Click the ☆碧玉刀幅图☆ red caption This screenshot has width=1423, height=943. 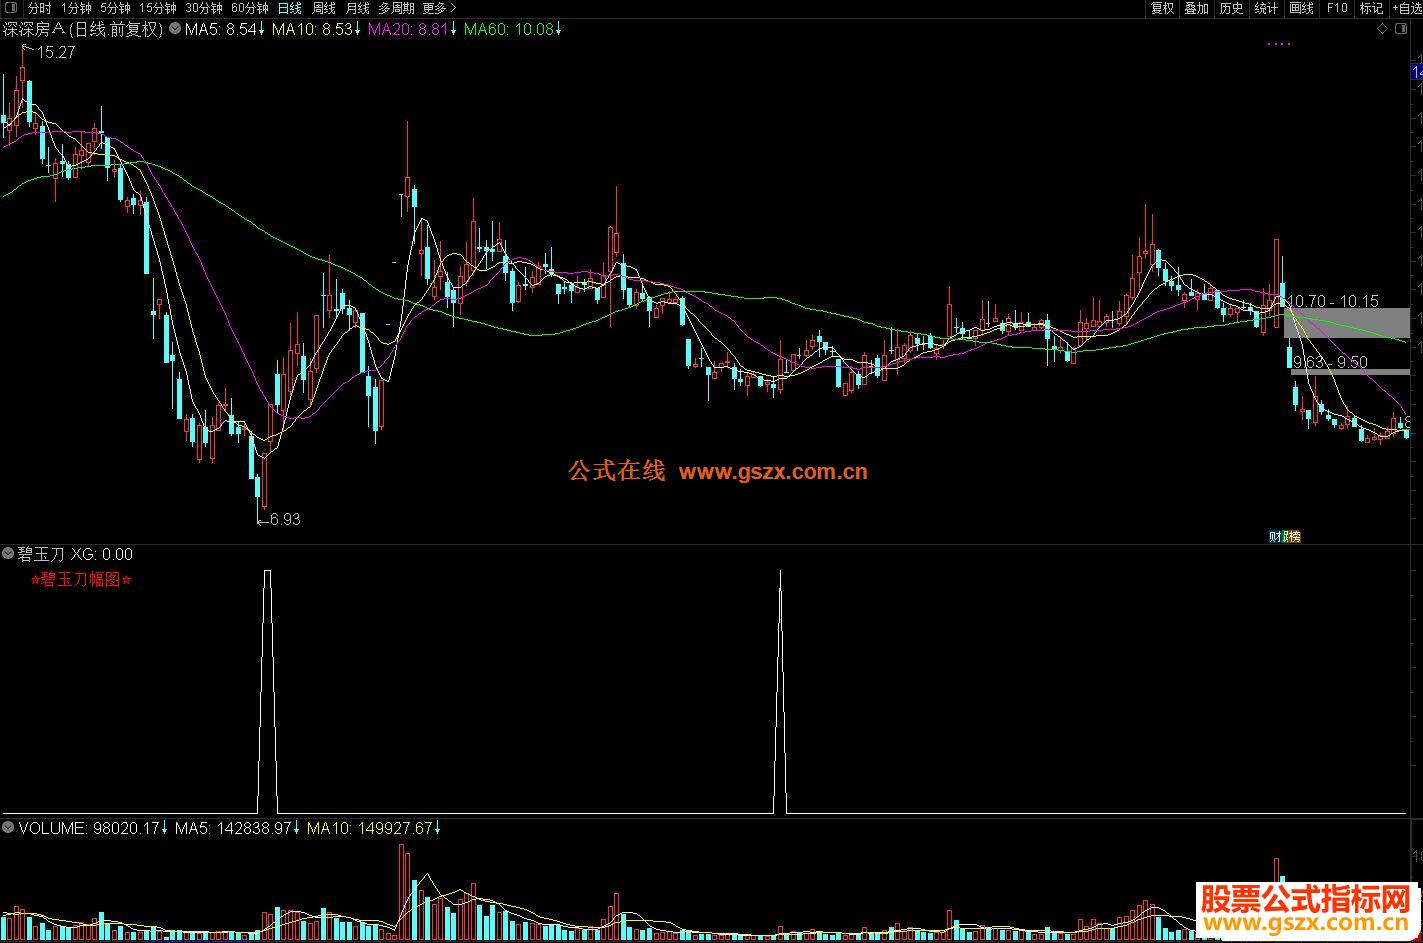coord(81,579)
